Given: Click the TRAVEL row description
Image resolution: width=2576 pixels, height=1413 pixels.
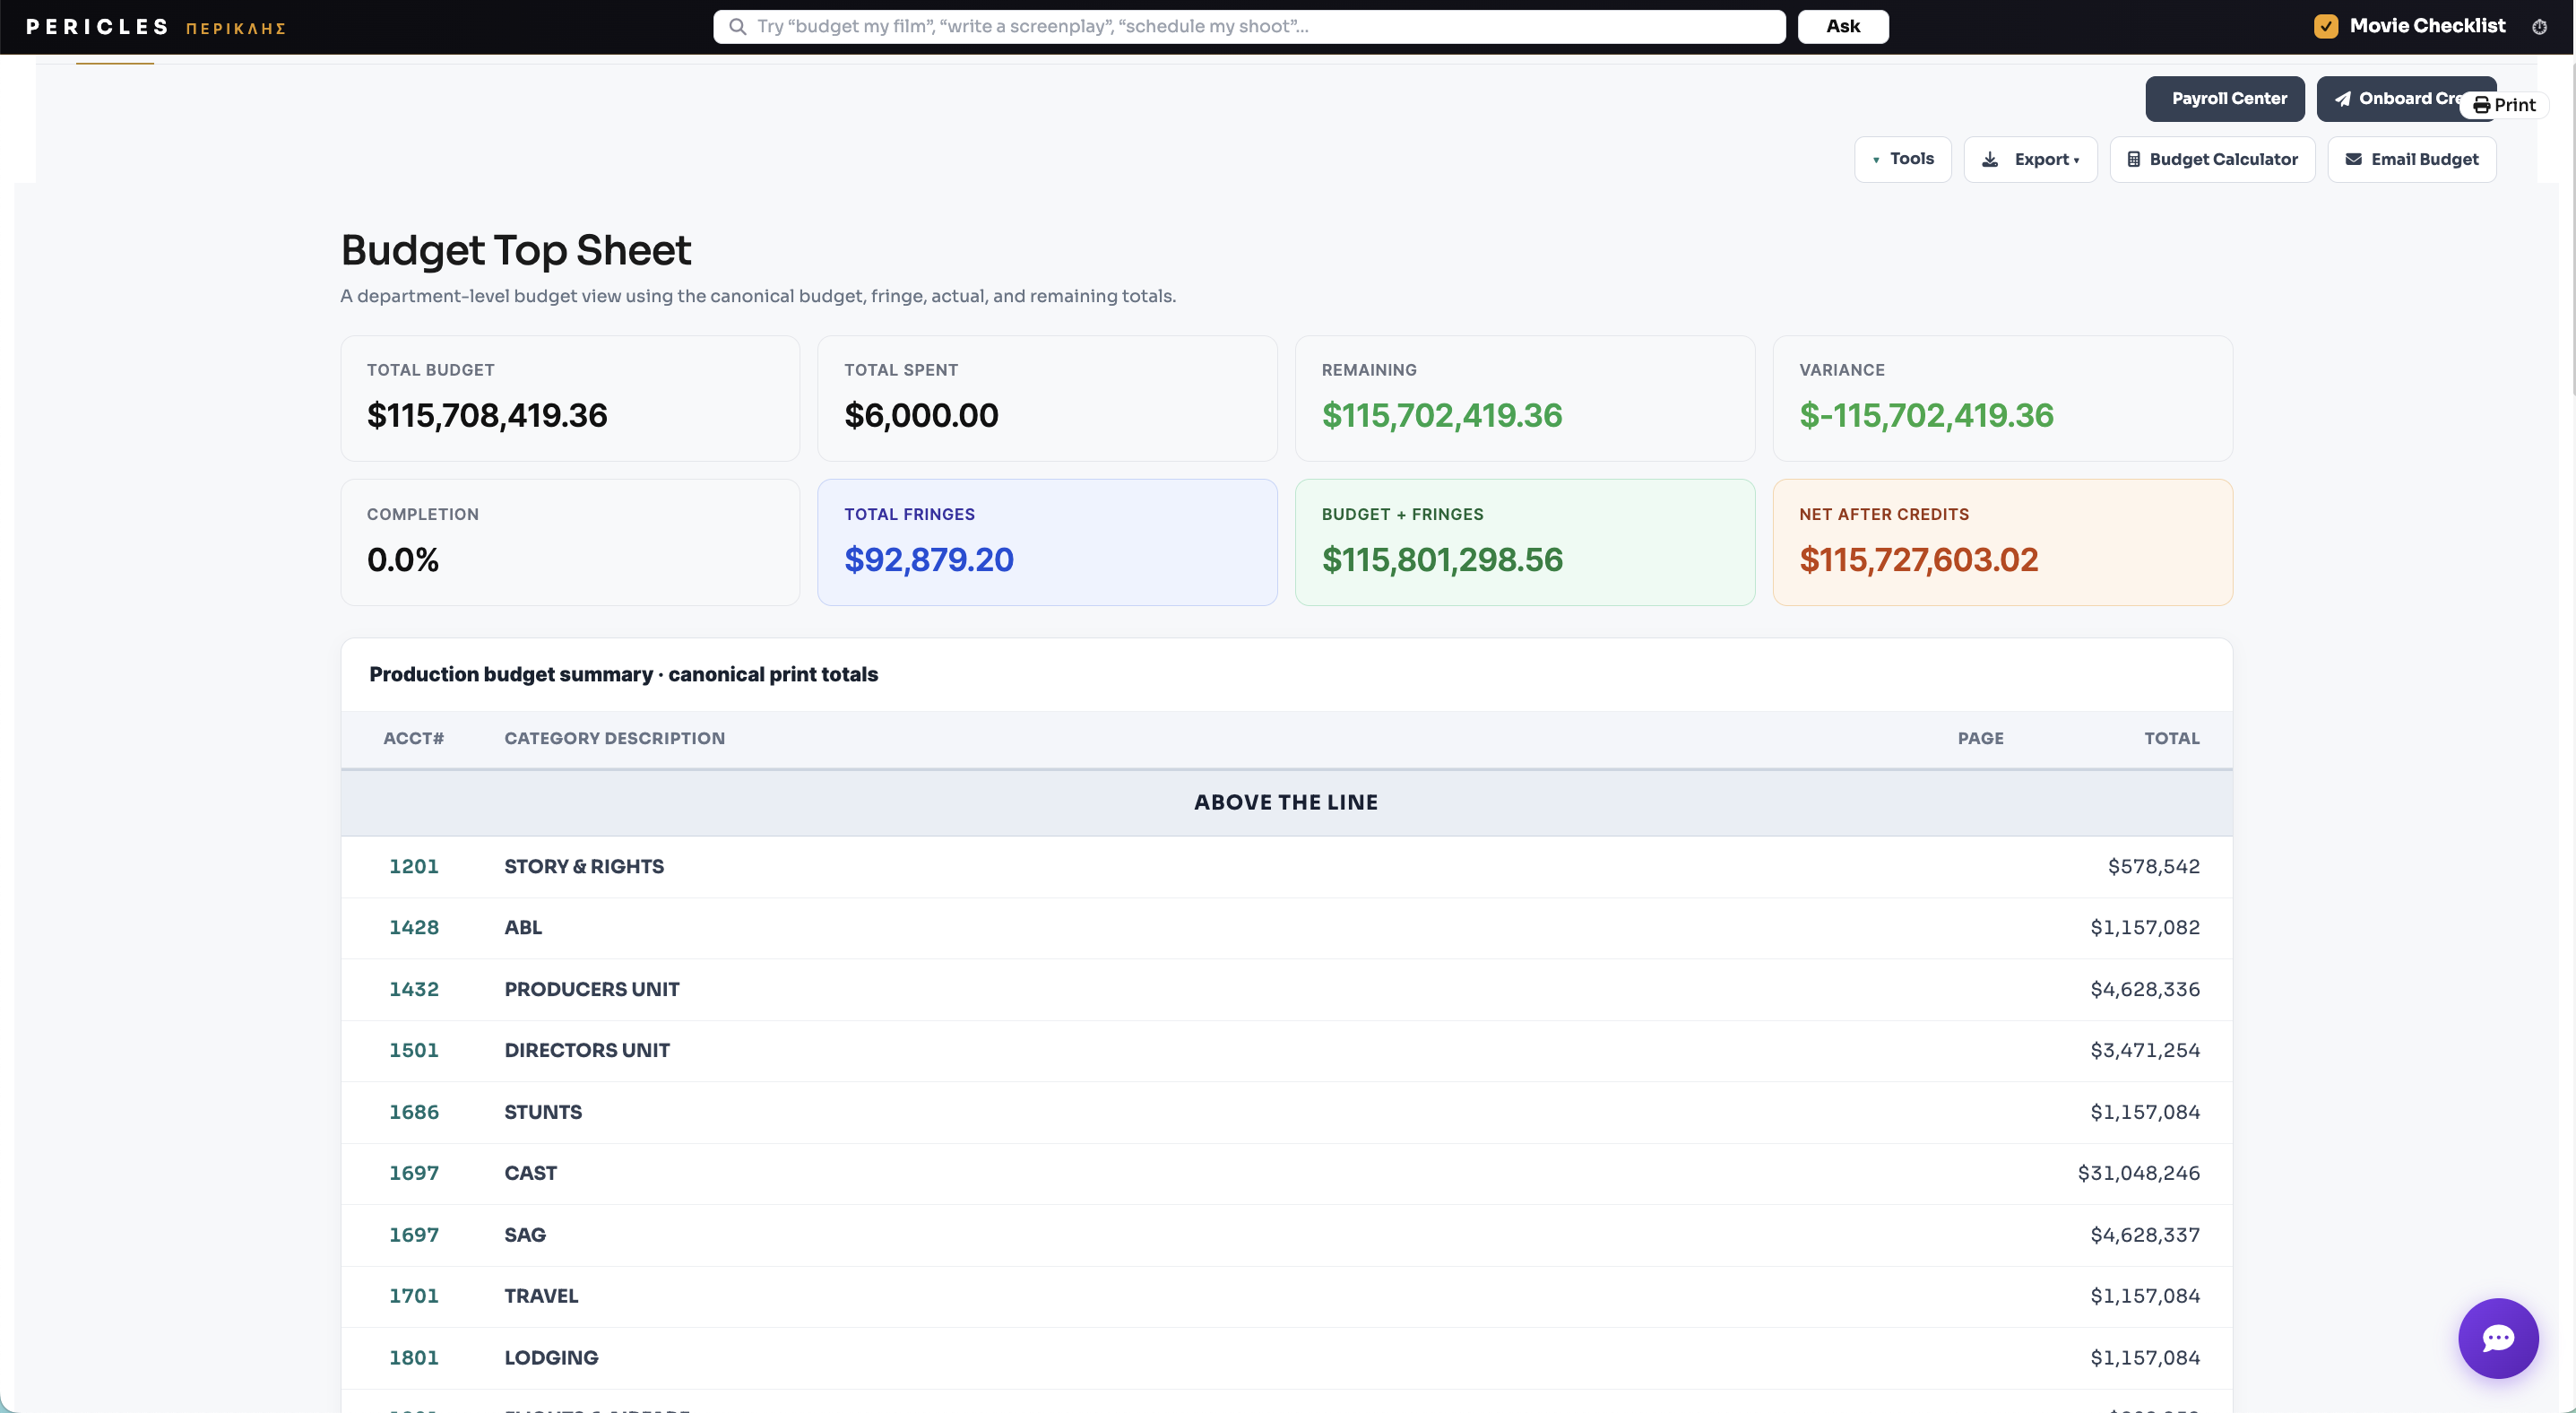Looking at the screenshot, I should (x=541, y=1296).
